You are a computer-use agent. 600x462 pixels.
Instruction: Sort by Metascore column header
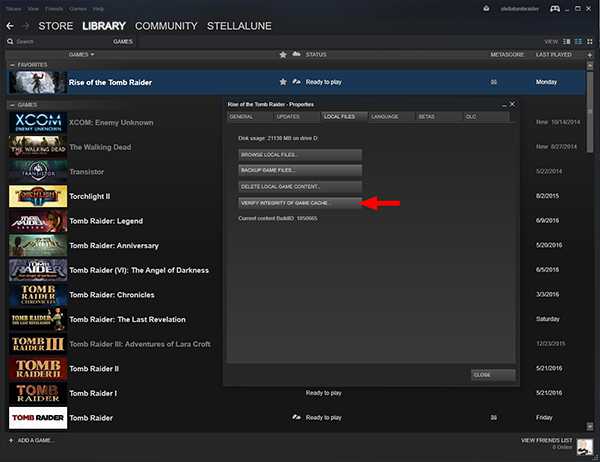click(507, 55)
